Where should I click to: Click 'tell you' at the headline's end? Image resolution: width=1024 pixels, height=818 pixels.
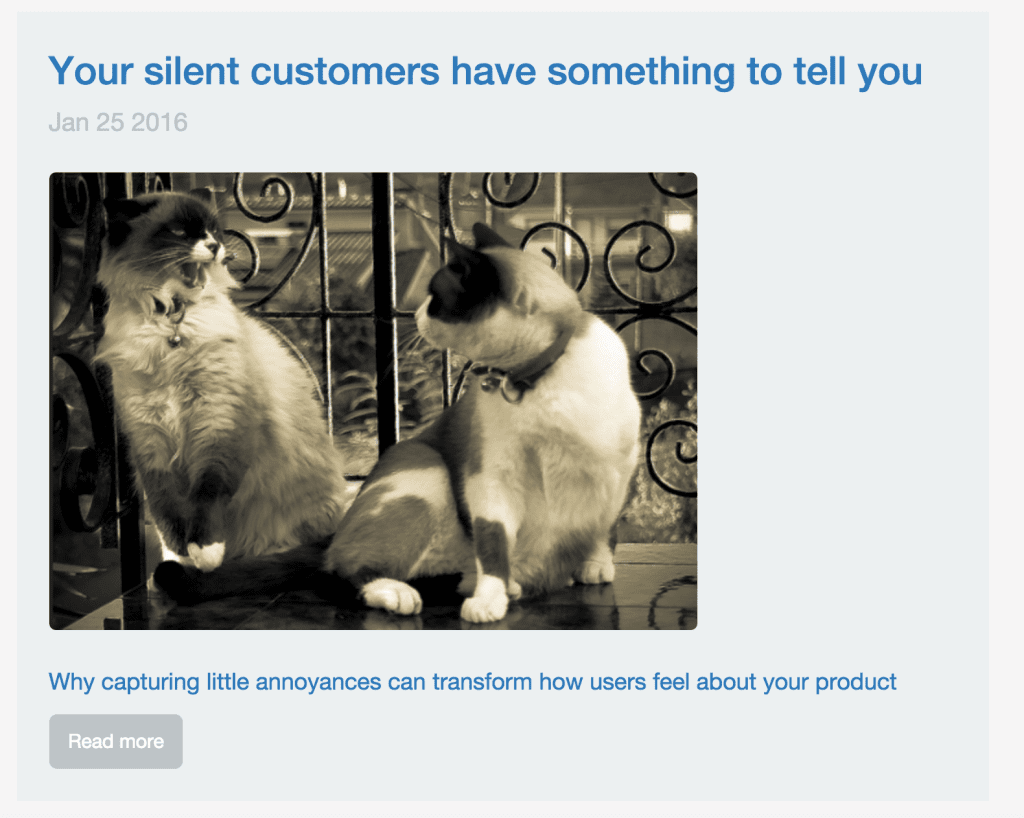857,71
